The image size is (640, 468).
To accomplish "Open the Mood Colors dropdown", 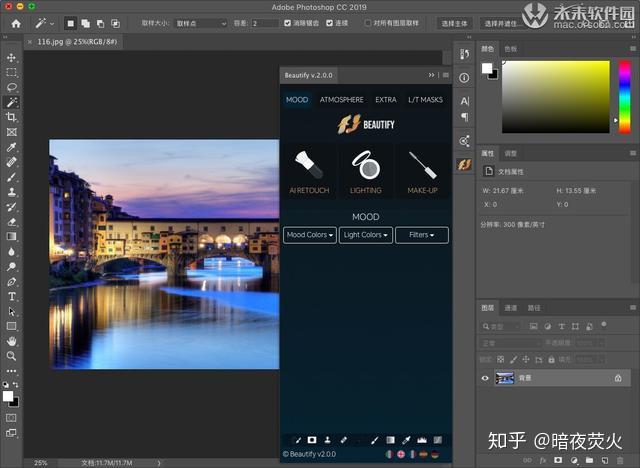I will tap(310, 235).
